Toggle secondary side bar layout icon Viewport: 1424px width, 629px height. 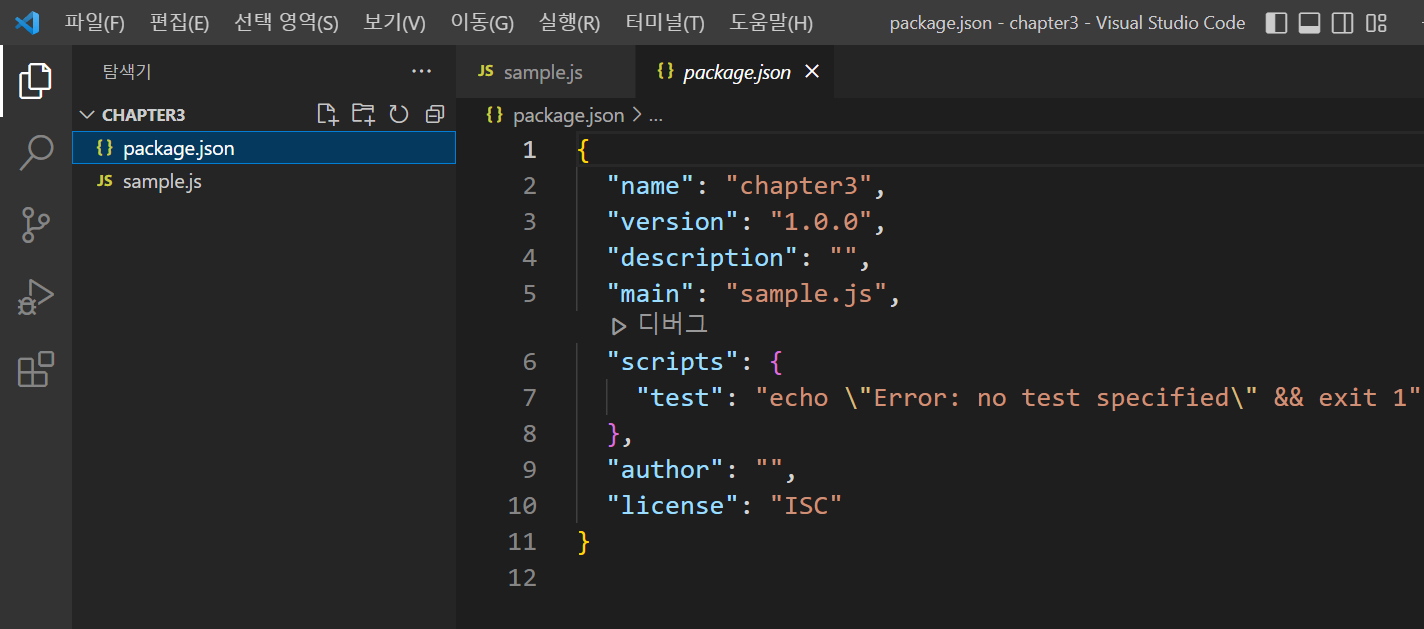point(1343,23)
